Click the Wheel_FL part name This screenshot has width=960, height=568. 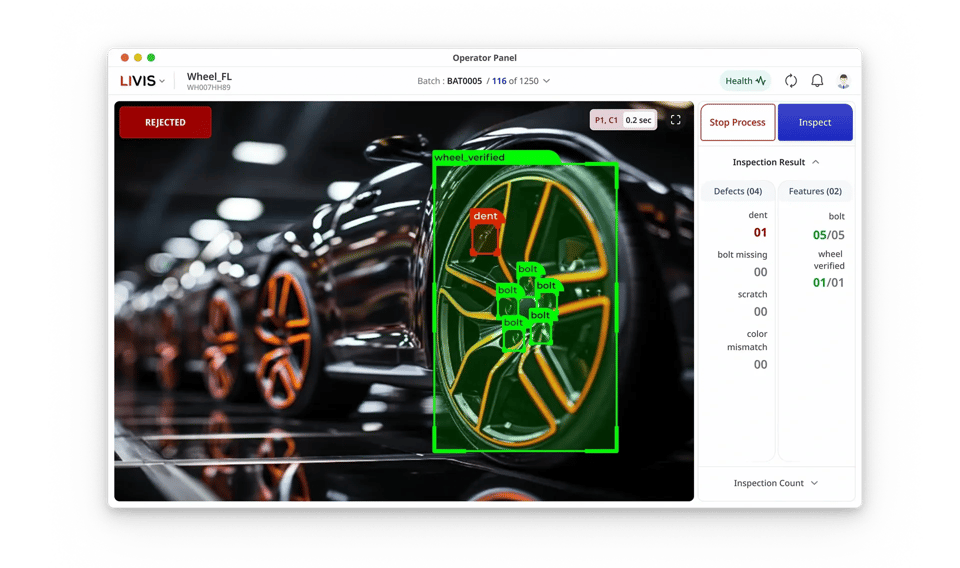tap(209, 77)
